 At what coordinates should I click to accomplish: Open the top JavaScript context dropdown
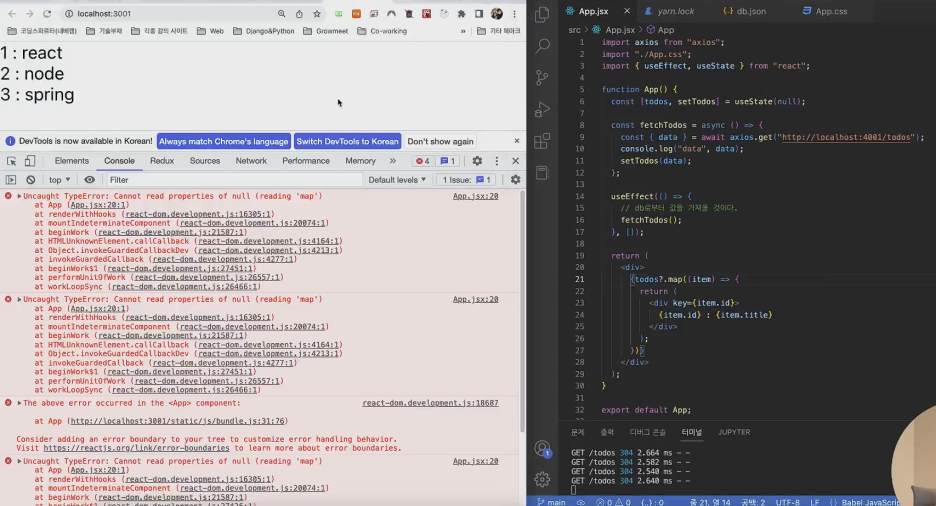(x=59, y=180)
